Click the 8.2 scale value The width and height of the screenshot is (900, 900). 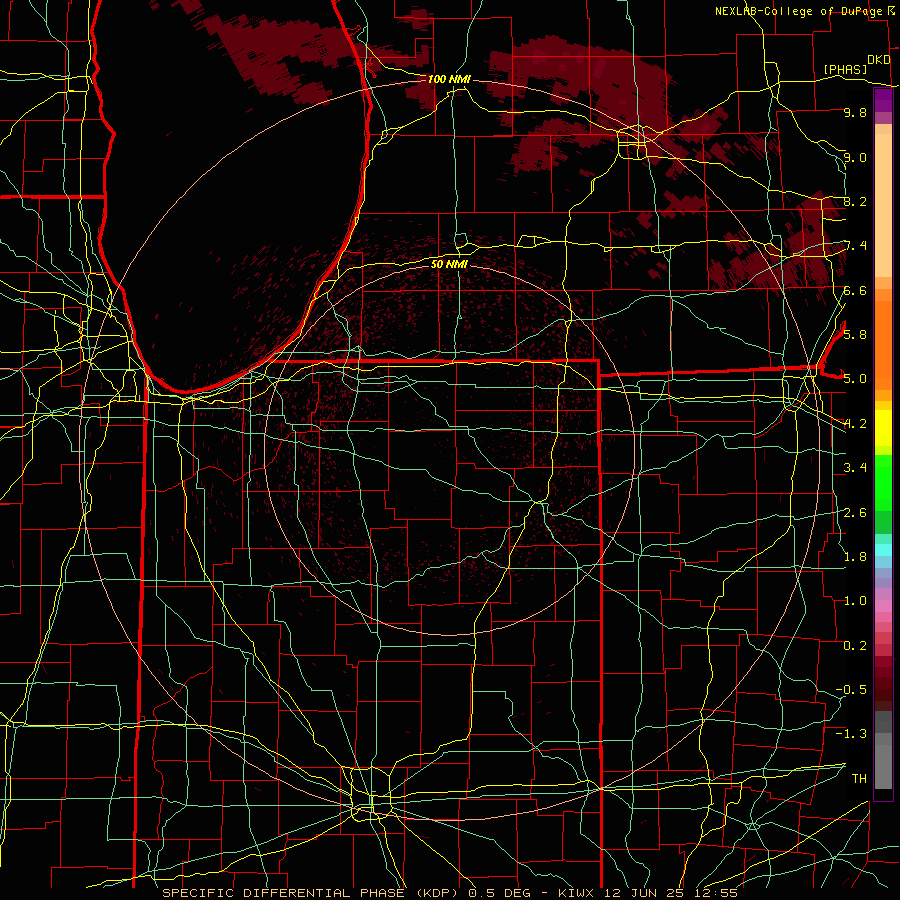[855, 201]
